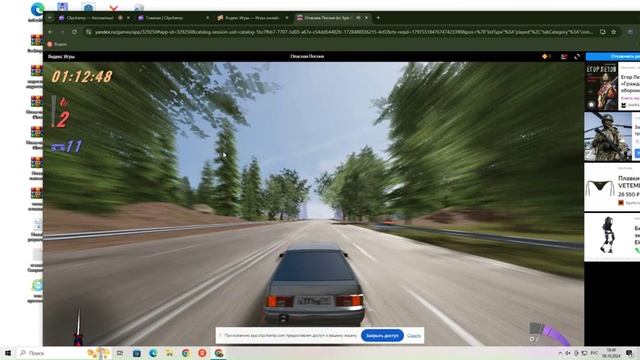Expand the tab search dropdown arrow
Viewport: 640px width, 360px height.
tap(50, 18)
